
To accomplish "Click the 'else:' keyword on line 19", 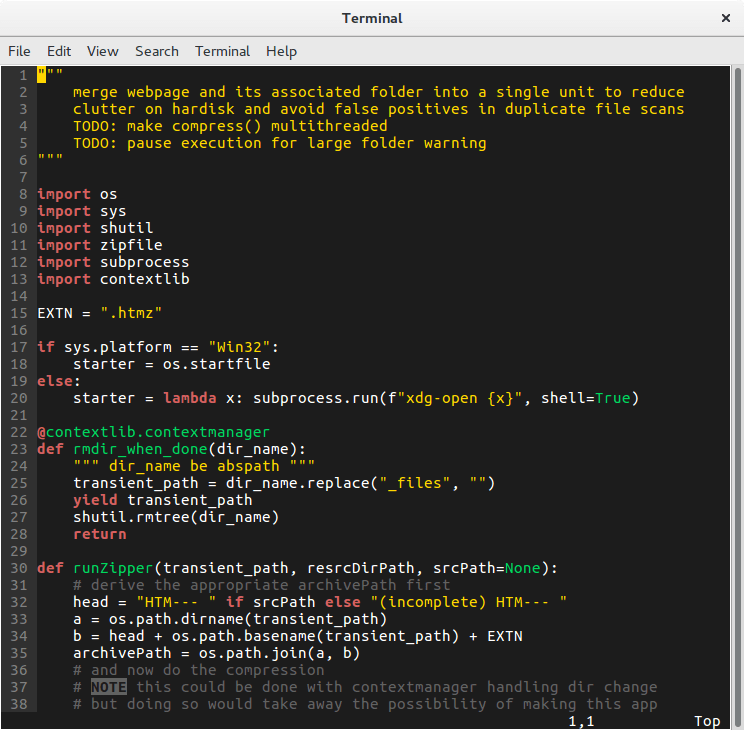I will pos(59,381).
